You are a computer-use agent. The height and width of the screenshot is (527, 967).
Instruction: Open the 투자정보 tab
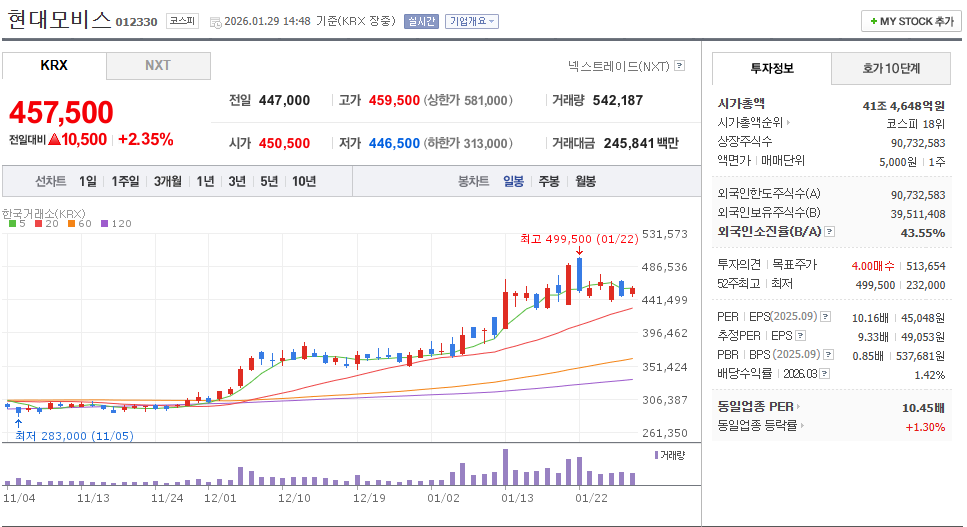(x=772, y=68)
